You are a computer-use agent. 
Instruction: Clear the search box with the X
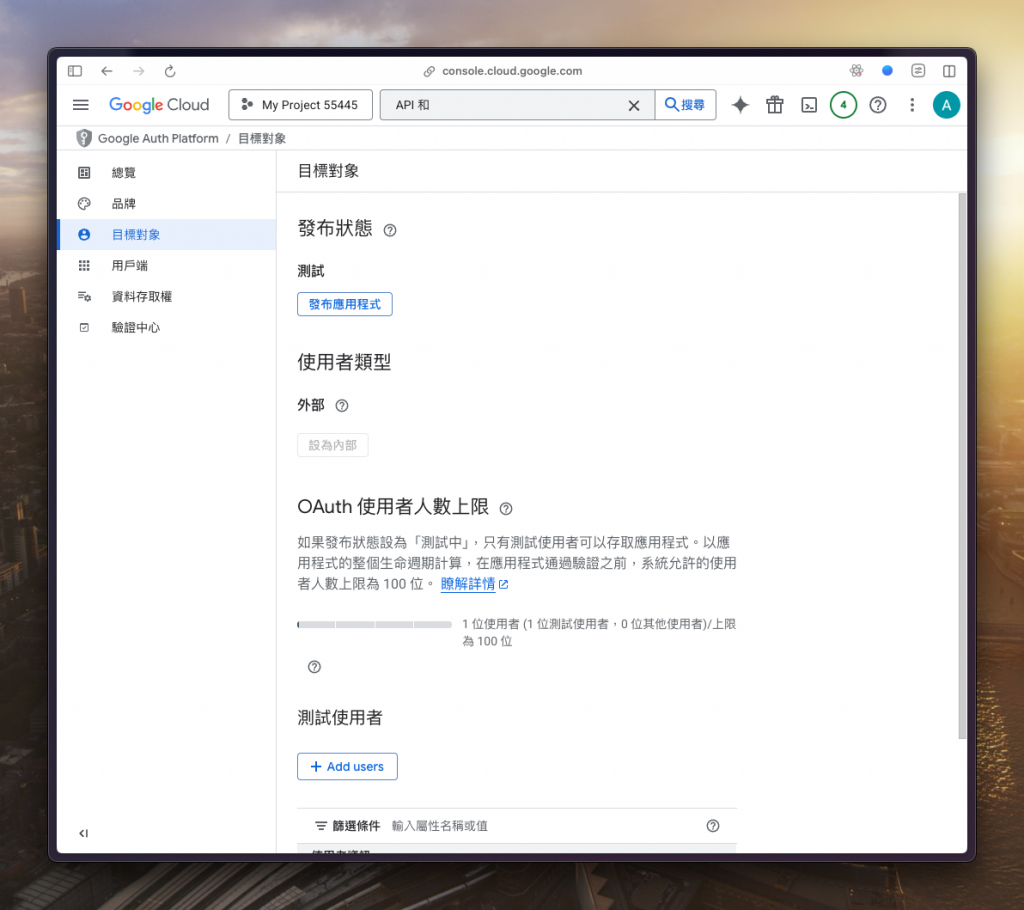point(633,105)
